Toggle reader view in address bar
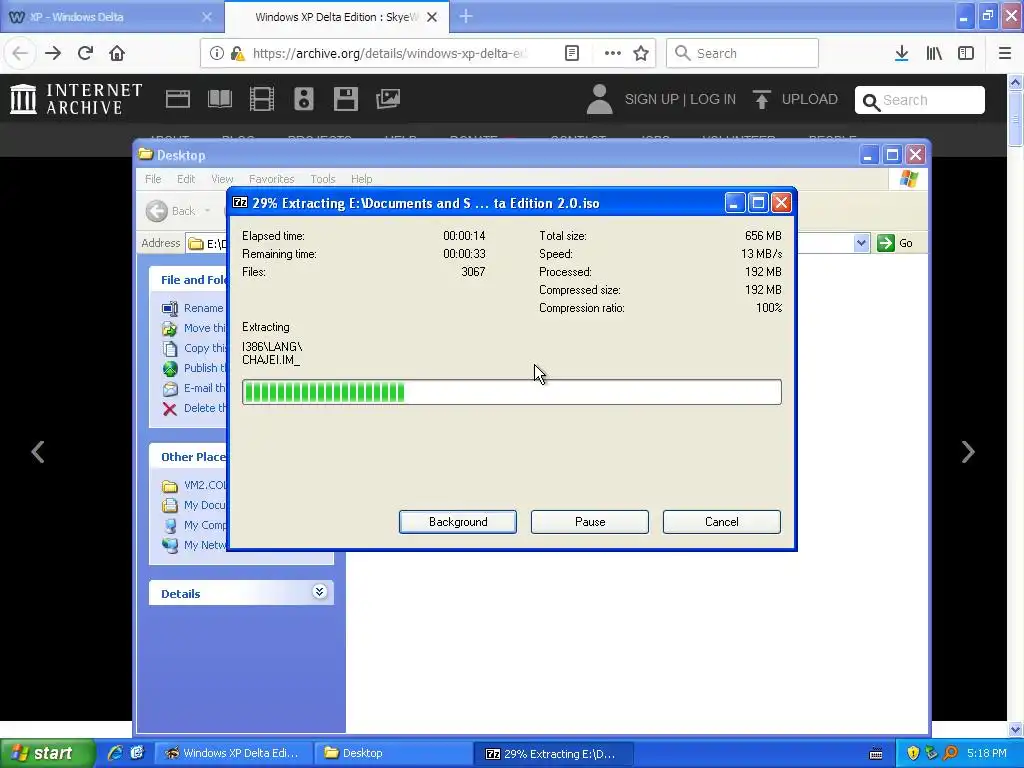This screenshot has width=1024, height=768. coord(571,53)
